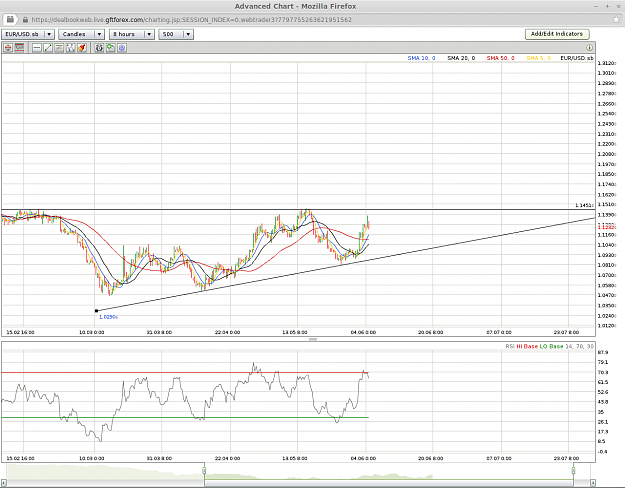Click the RSI indicator legend label
The width and height of the screenshot is (625, 488).
pos(510,346)
